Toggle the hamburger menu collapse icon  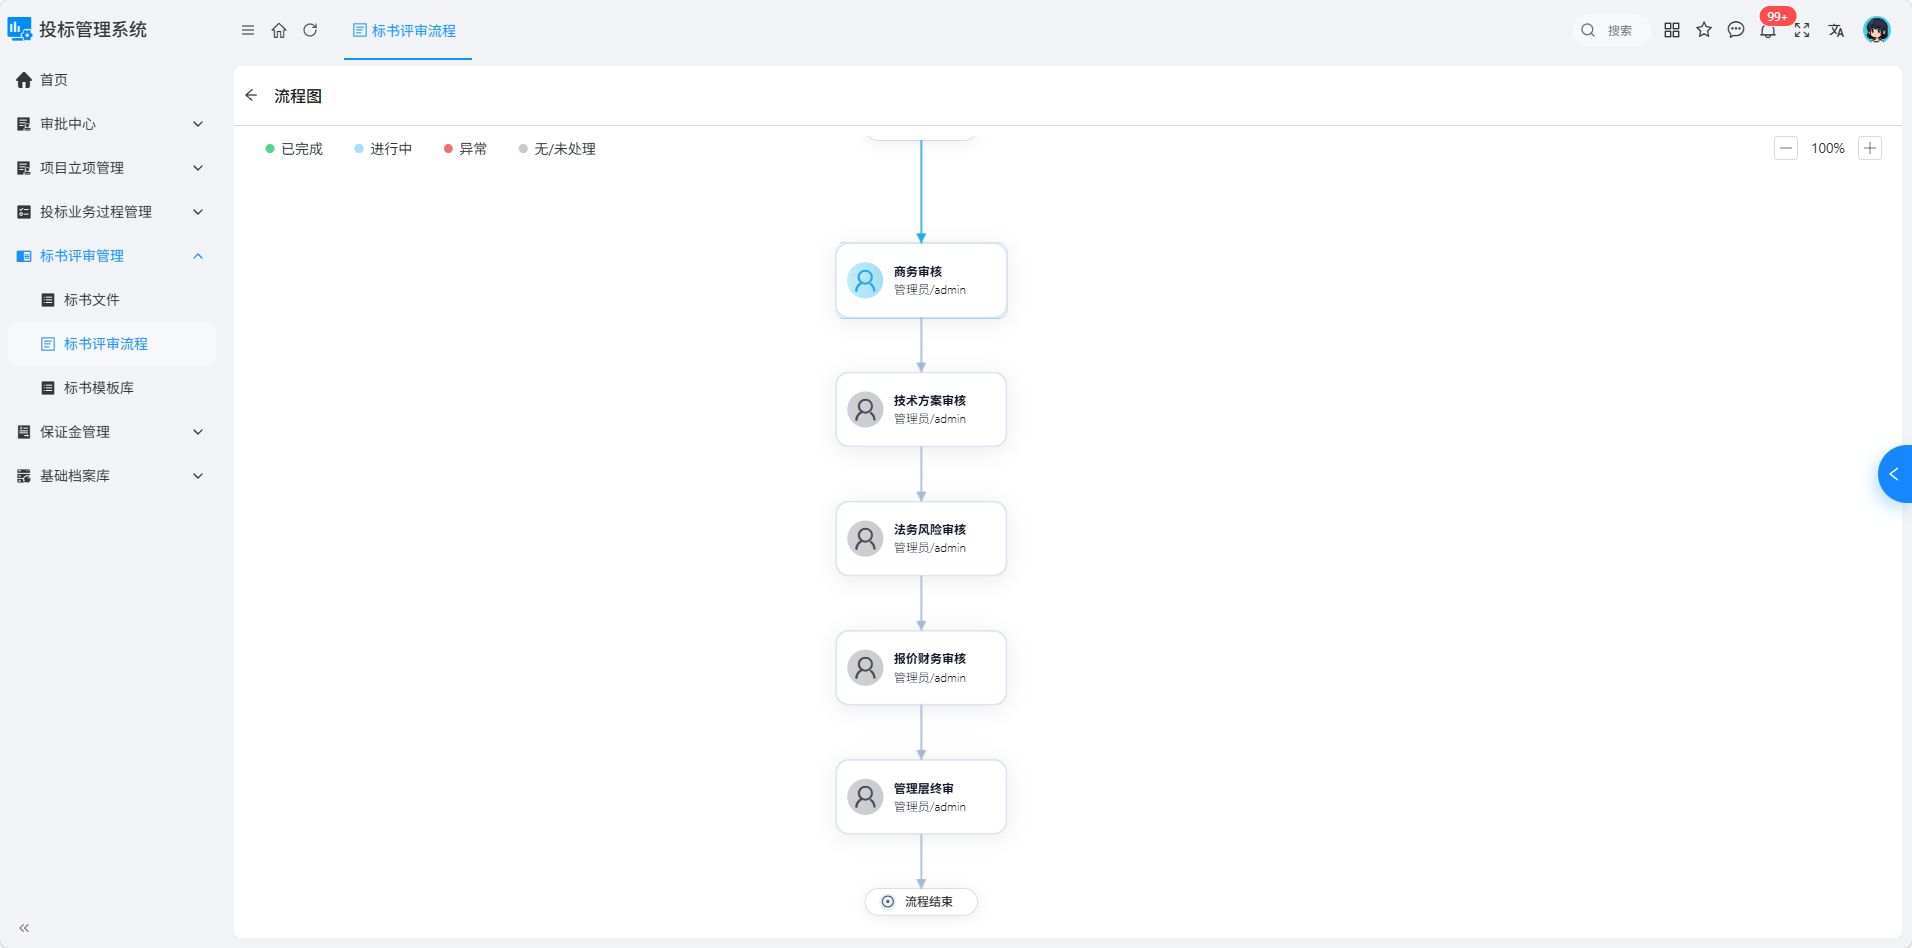tap(248, 30)
